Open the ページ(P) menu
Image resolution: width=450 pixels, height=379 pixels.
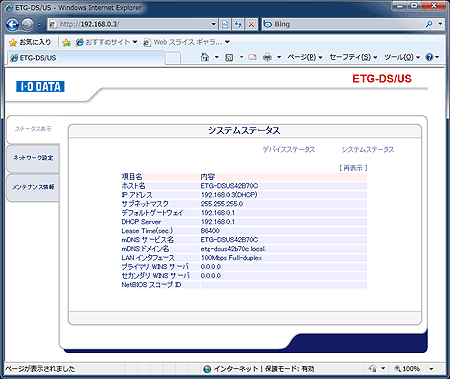pos(305,57)
